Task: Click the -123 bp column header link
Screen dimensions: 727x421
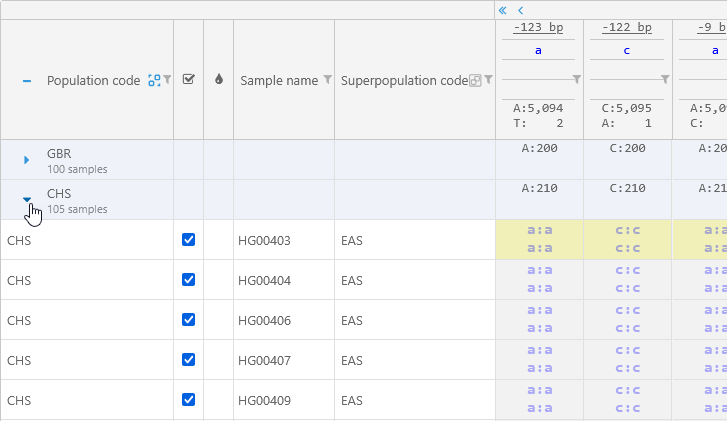Action: pyautogui.click(x=538, y=27)
